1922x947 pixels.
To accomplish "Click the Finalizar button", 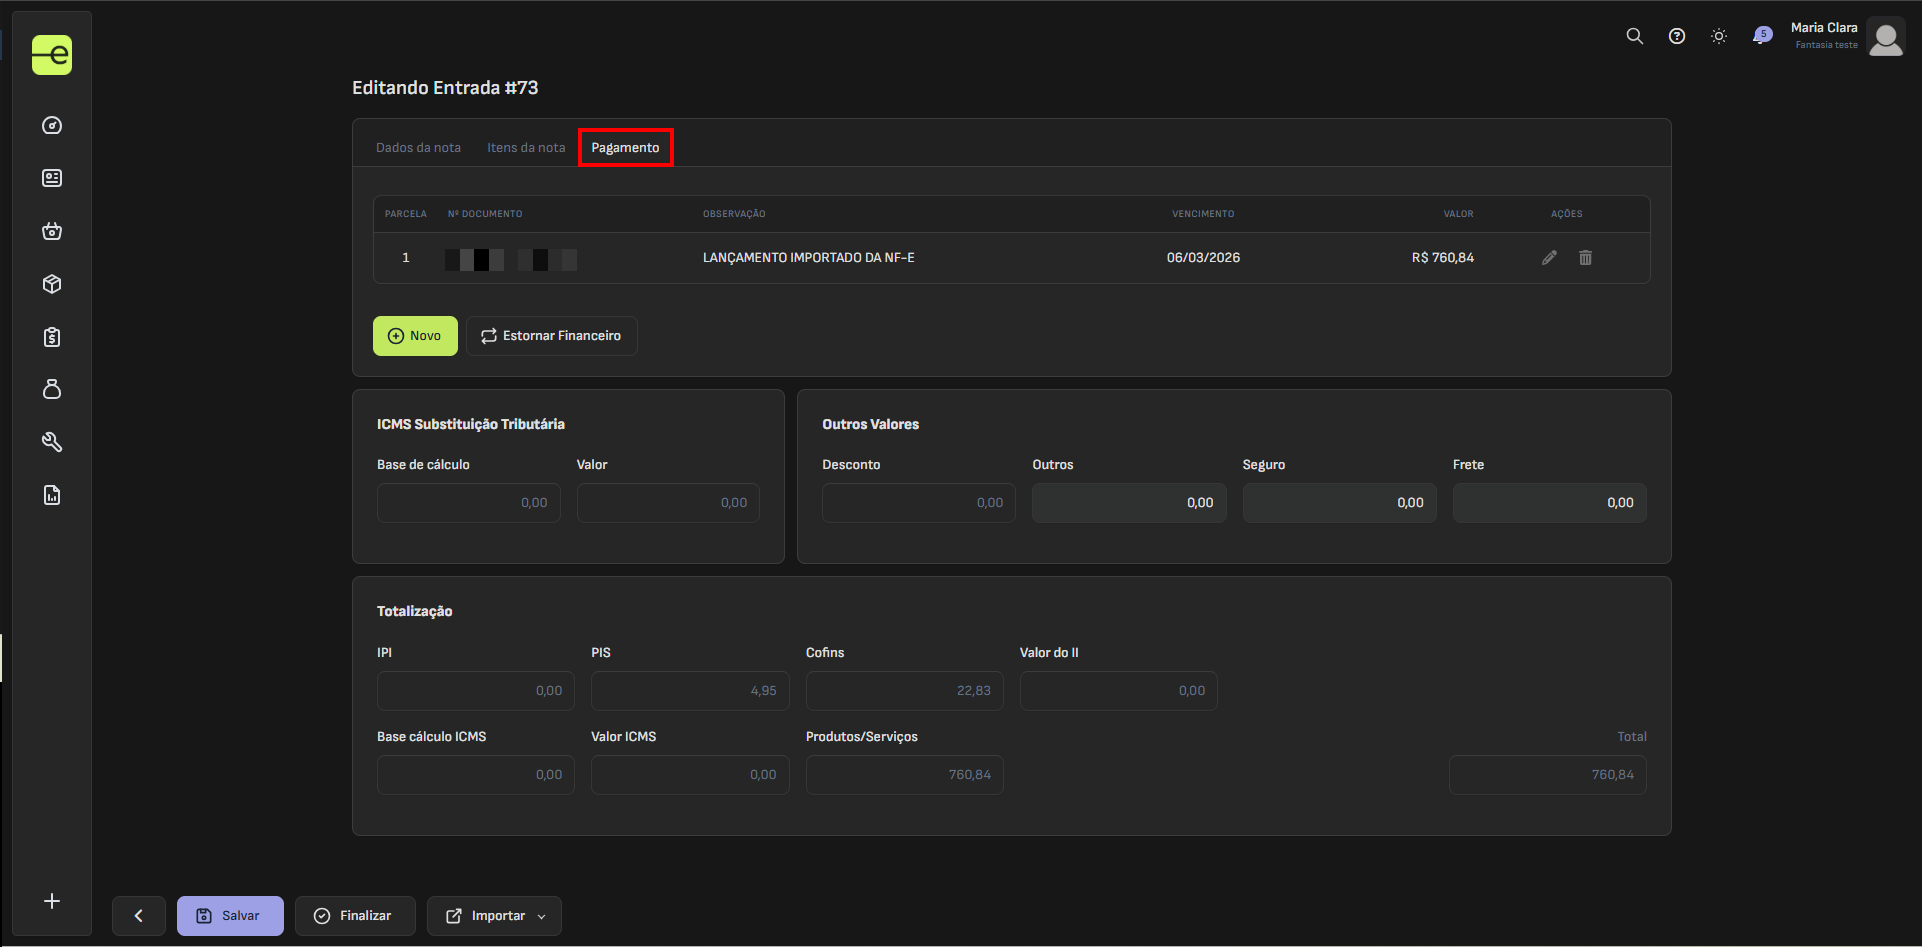I will coord(355,916).
